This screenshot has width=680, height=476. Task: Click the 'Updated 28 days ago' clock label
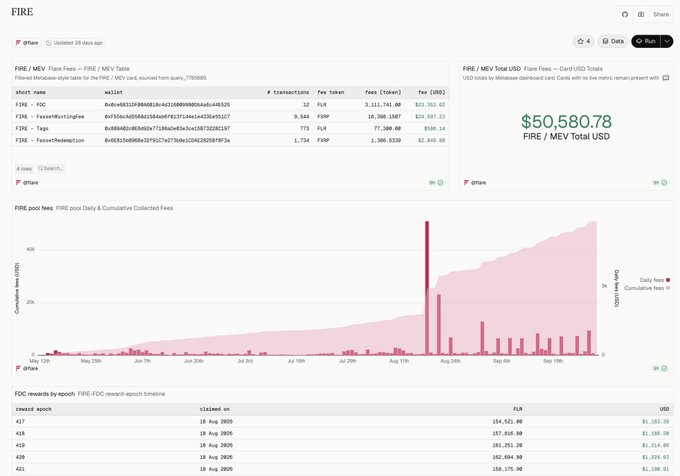(x=74, y=43)
